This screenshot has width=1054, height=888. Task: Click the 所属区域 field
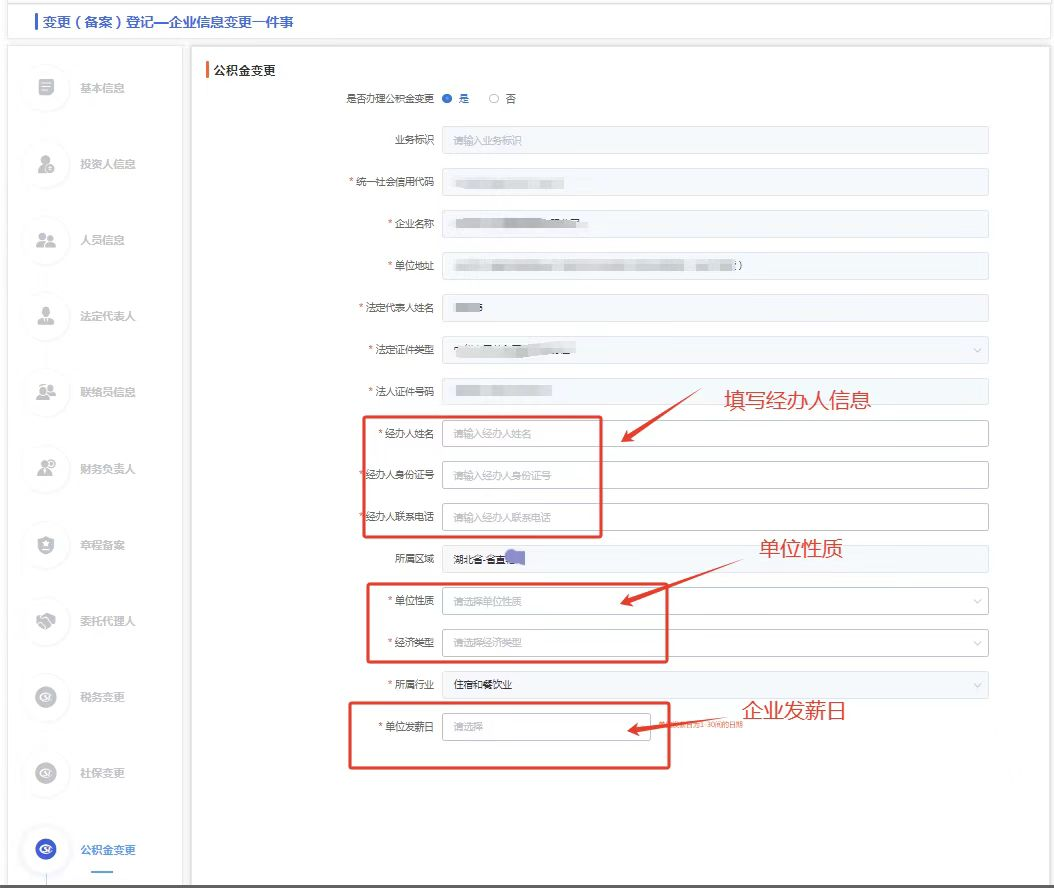[x=715, y=559]
